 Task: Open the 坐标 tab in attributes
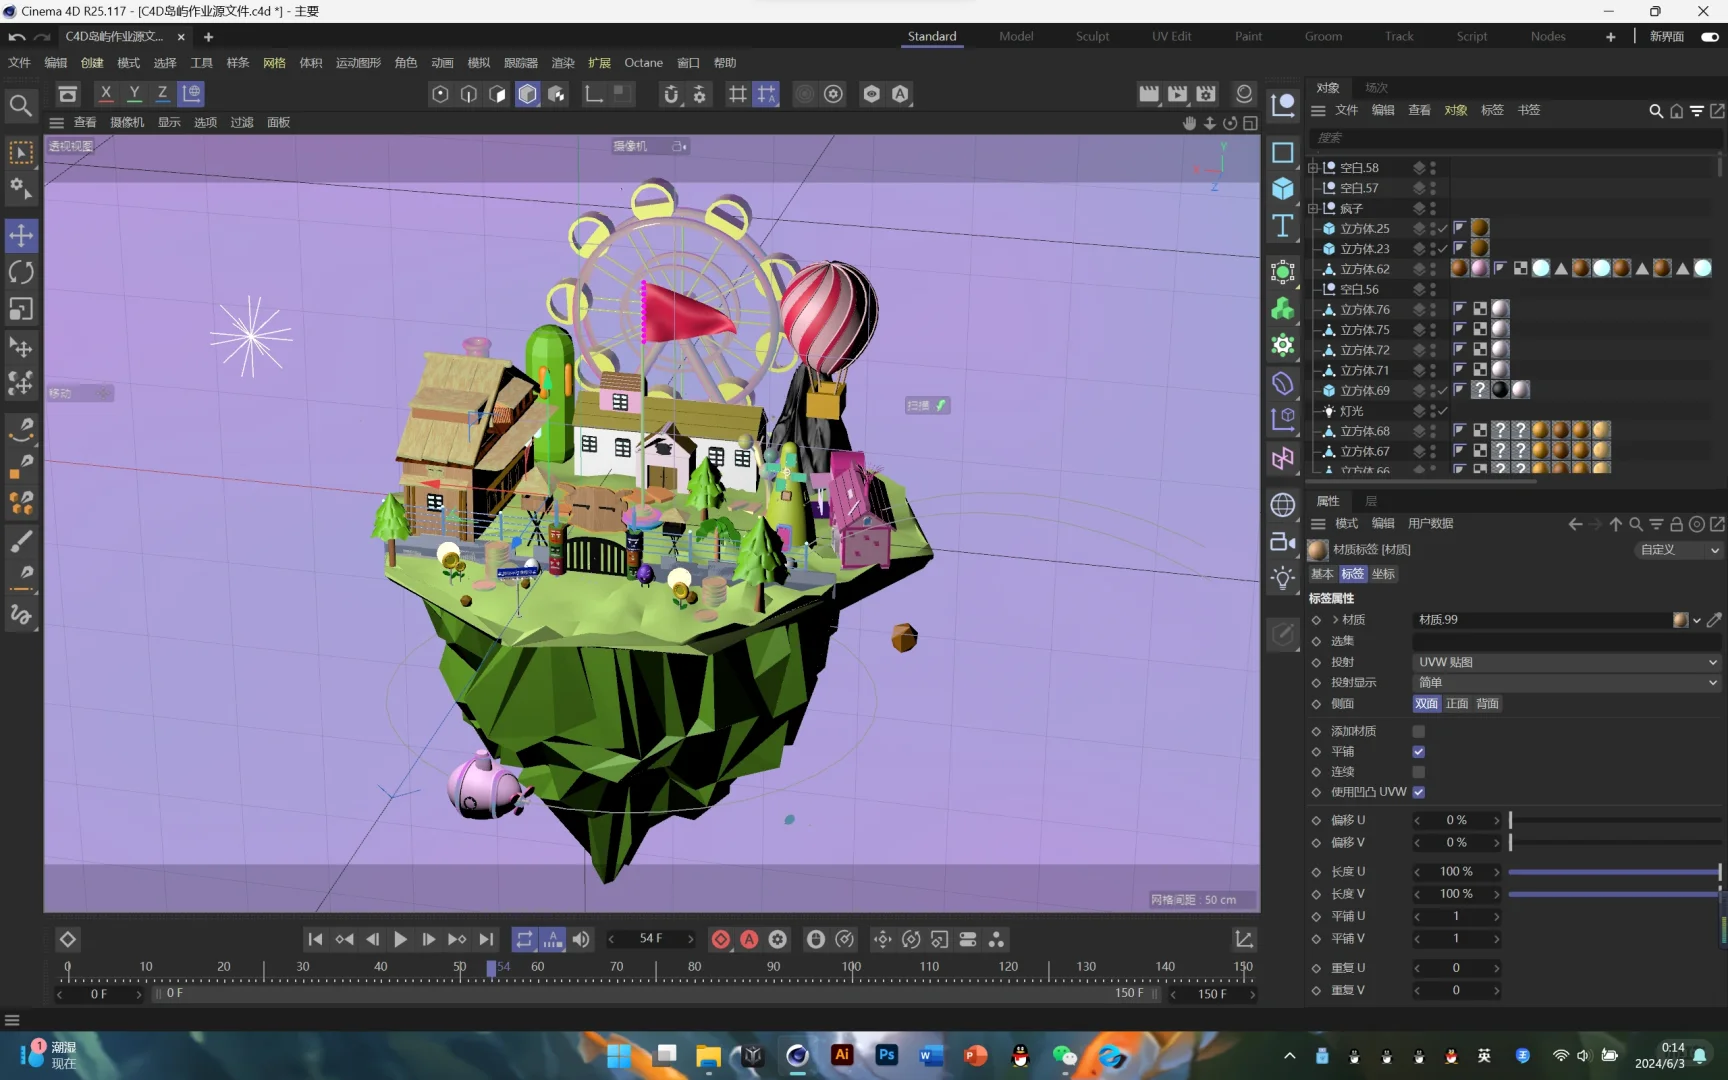tap(1384, 574)
